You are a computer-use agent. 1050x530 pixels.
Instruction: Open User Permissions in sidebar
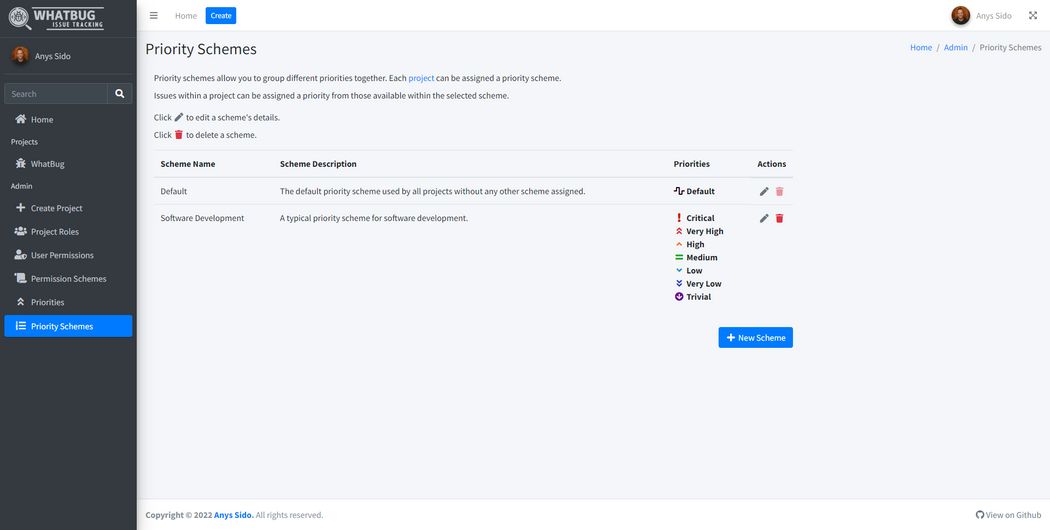[x=62, y=255]
